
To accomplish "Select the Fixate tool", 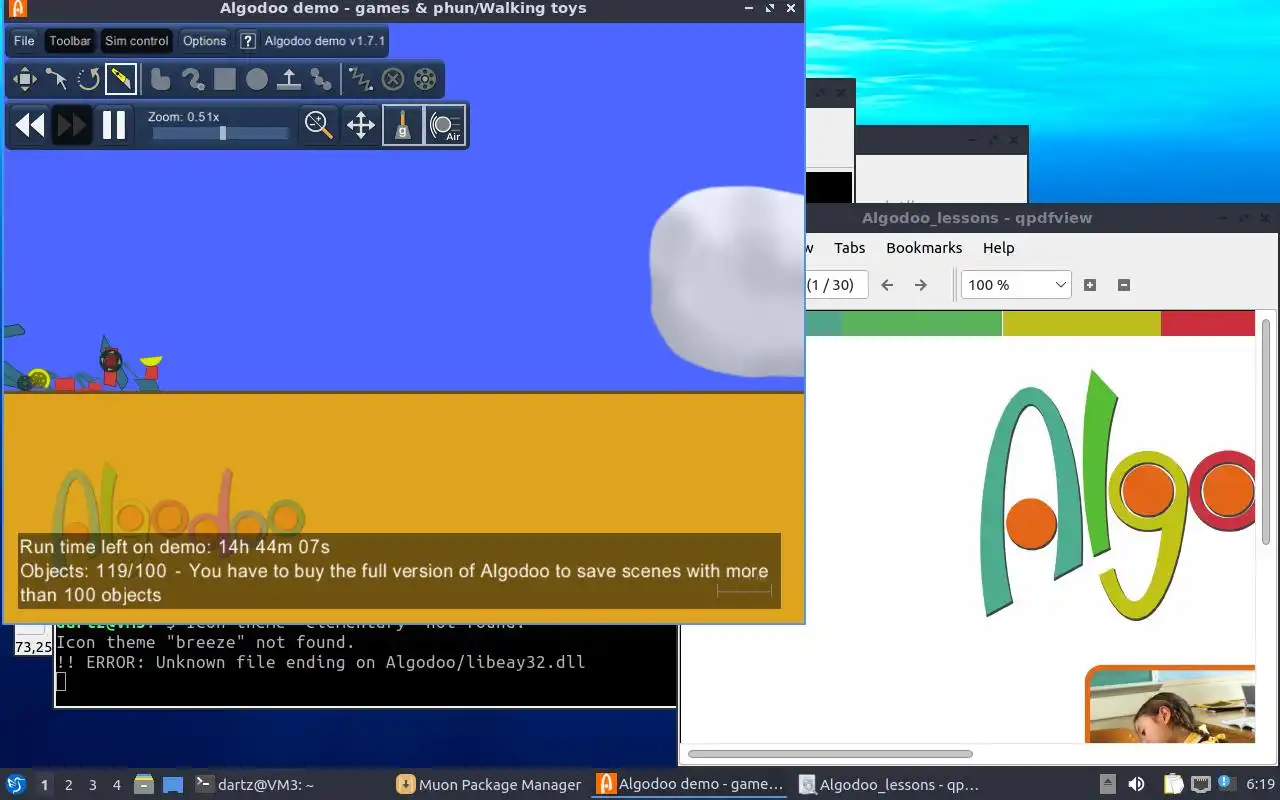I will click(x=393, y=79).
